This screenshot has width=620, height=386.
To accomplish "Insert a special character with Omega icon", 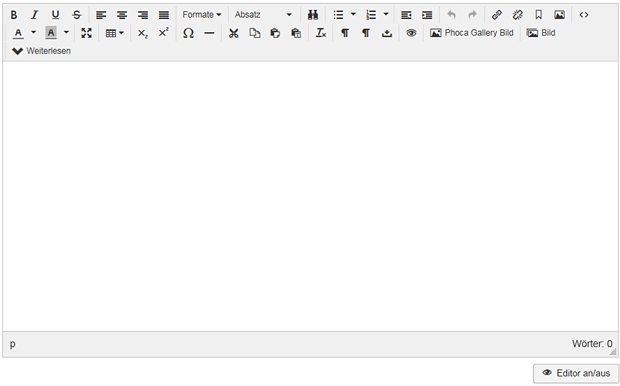I will pos(188,33).
